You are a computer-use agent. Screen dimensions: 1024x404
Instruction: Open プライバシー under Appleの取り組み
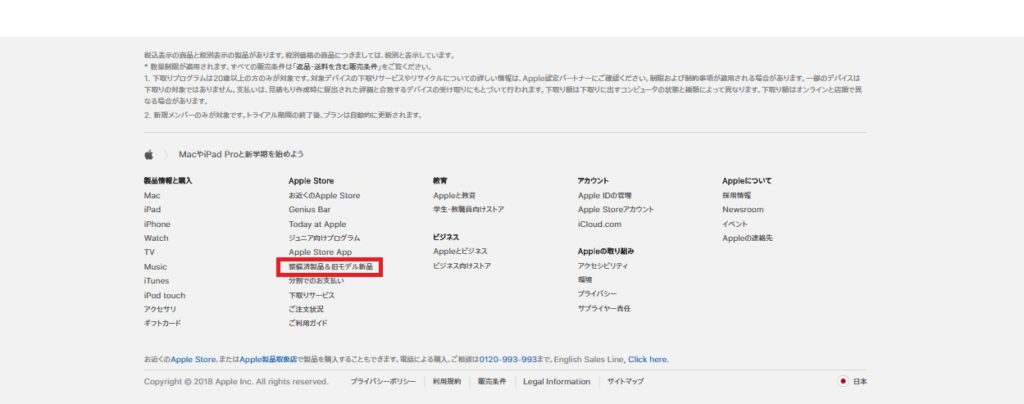(x=597, y=294)
